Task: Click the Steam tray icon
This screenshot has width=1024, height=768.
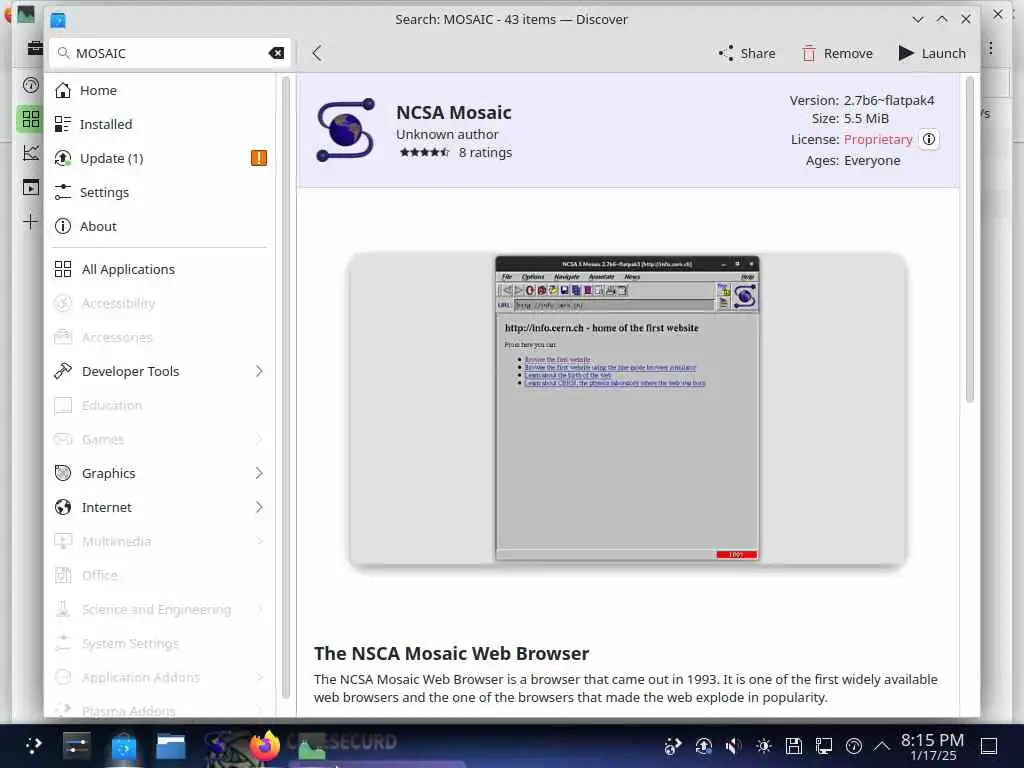Action: pyautogui.click(x=673, y=746)
